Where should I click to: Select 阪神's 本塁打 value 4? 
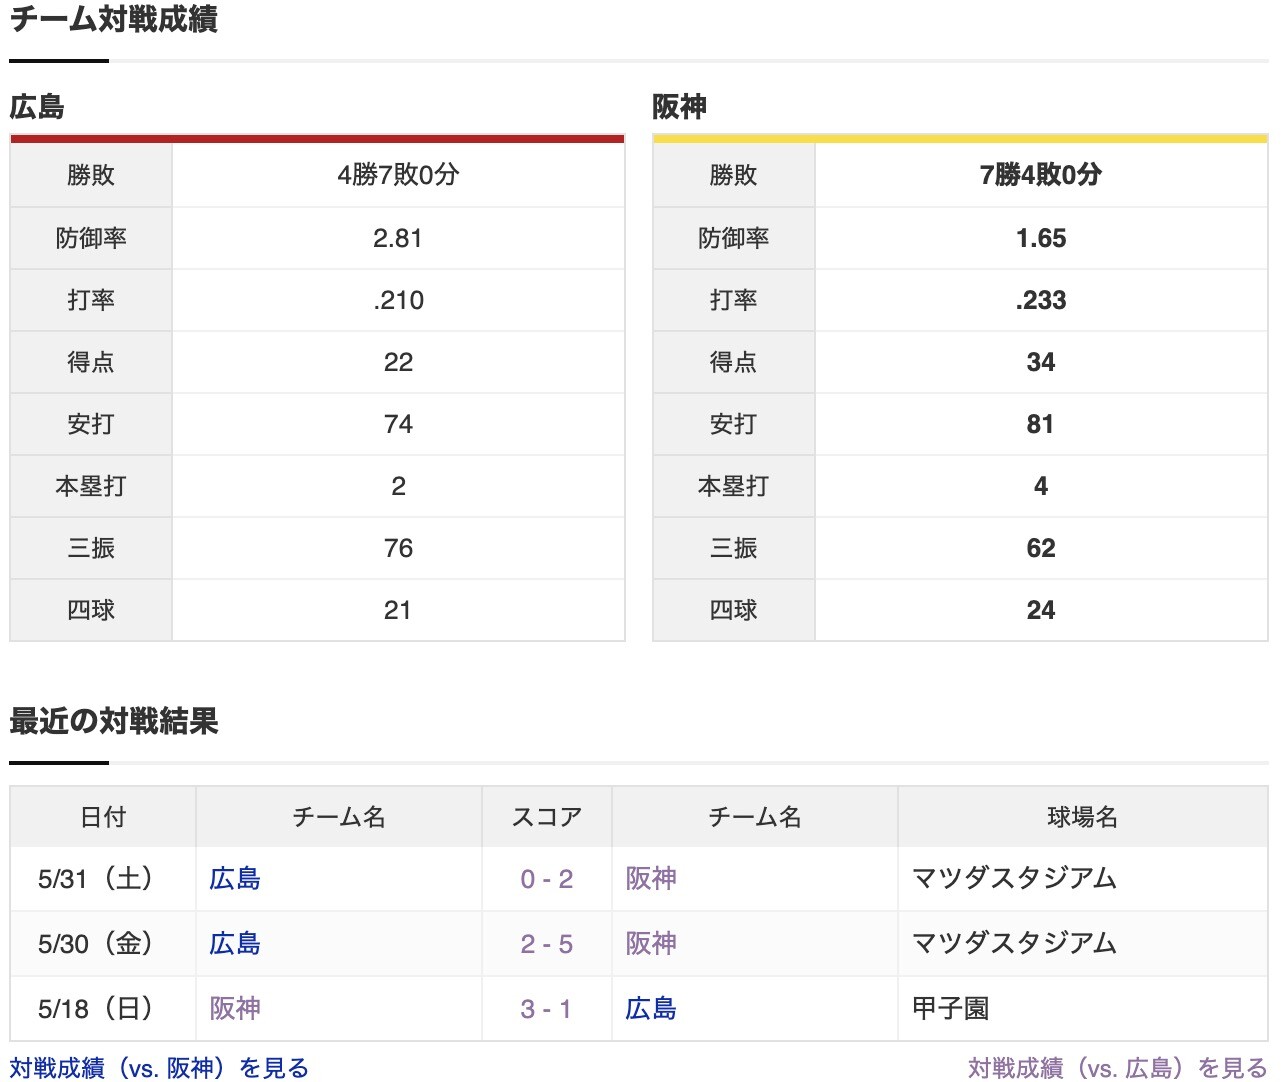(1041, 486)
